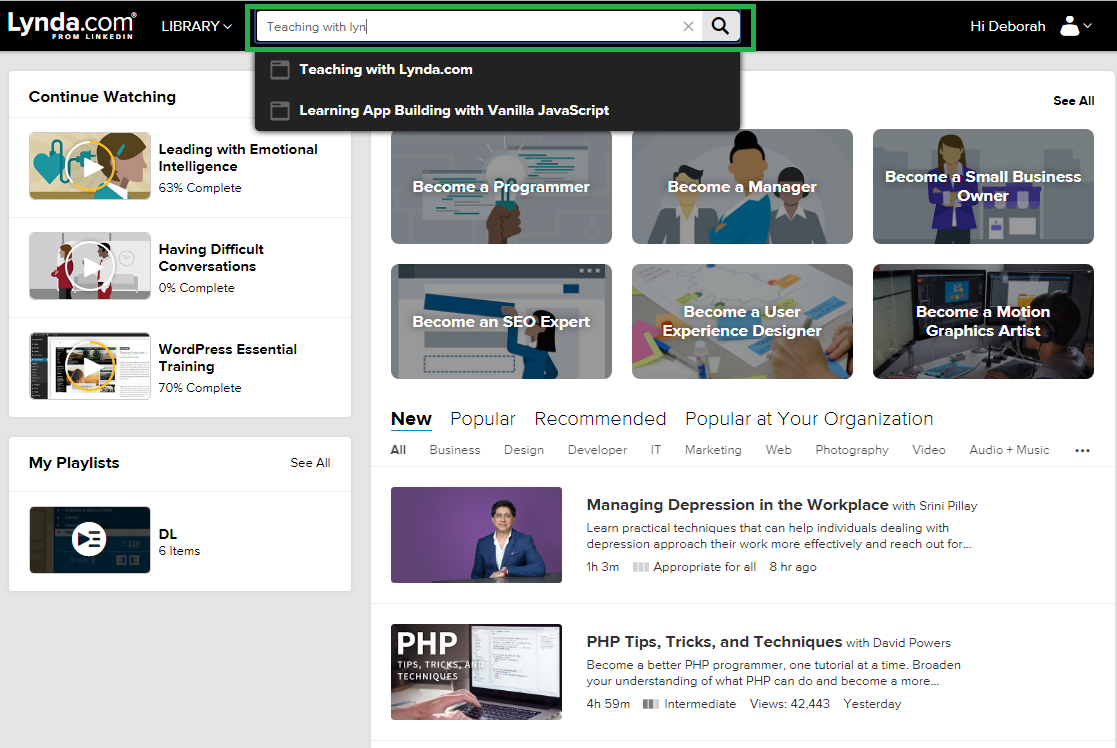Open the DL playlist title
The image size is (1117, 748).
(x=167, y=534)
